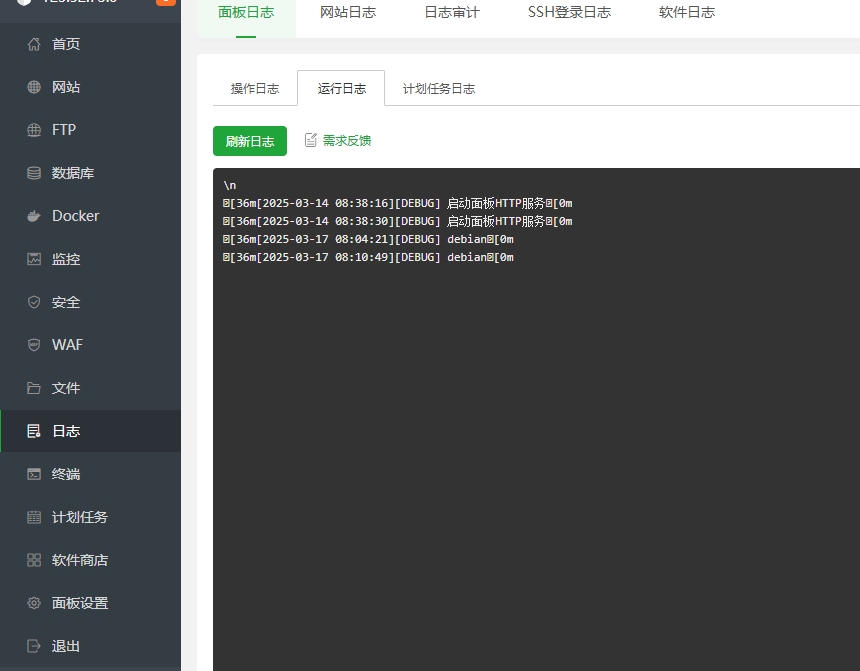860x671 pixels.
Task: Click the terminal icon beside 终端
Action: coord(34,474)
